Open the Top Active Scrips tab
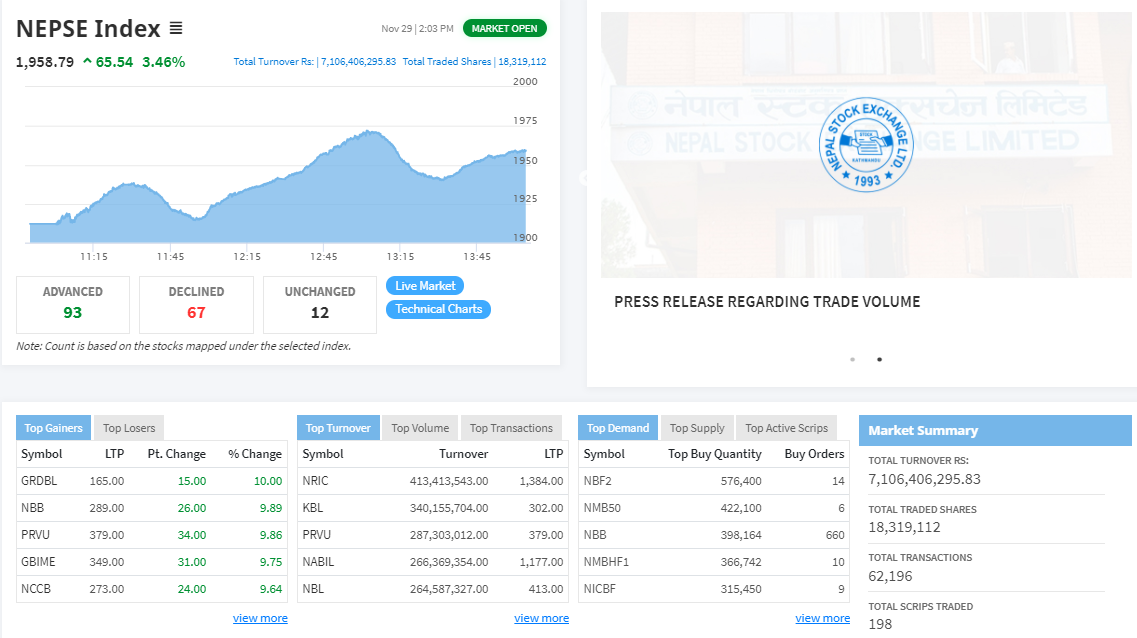This screenshot has height=638, width=1137. pos(787,428)
